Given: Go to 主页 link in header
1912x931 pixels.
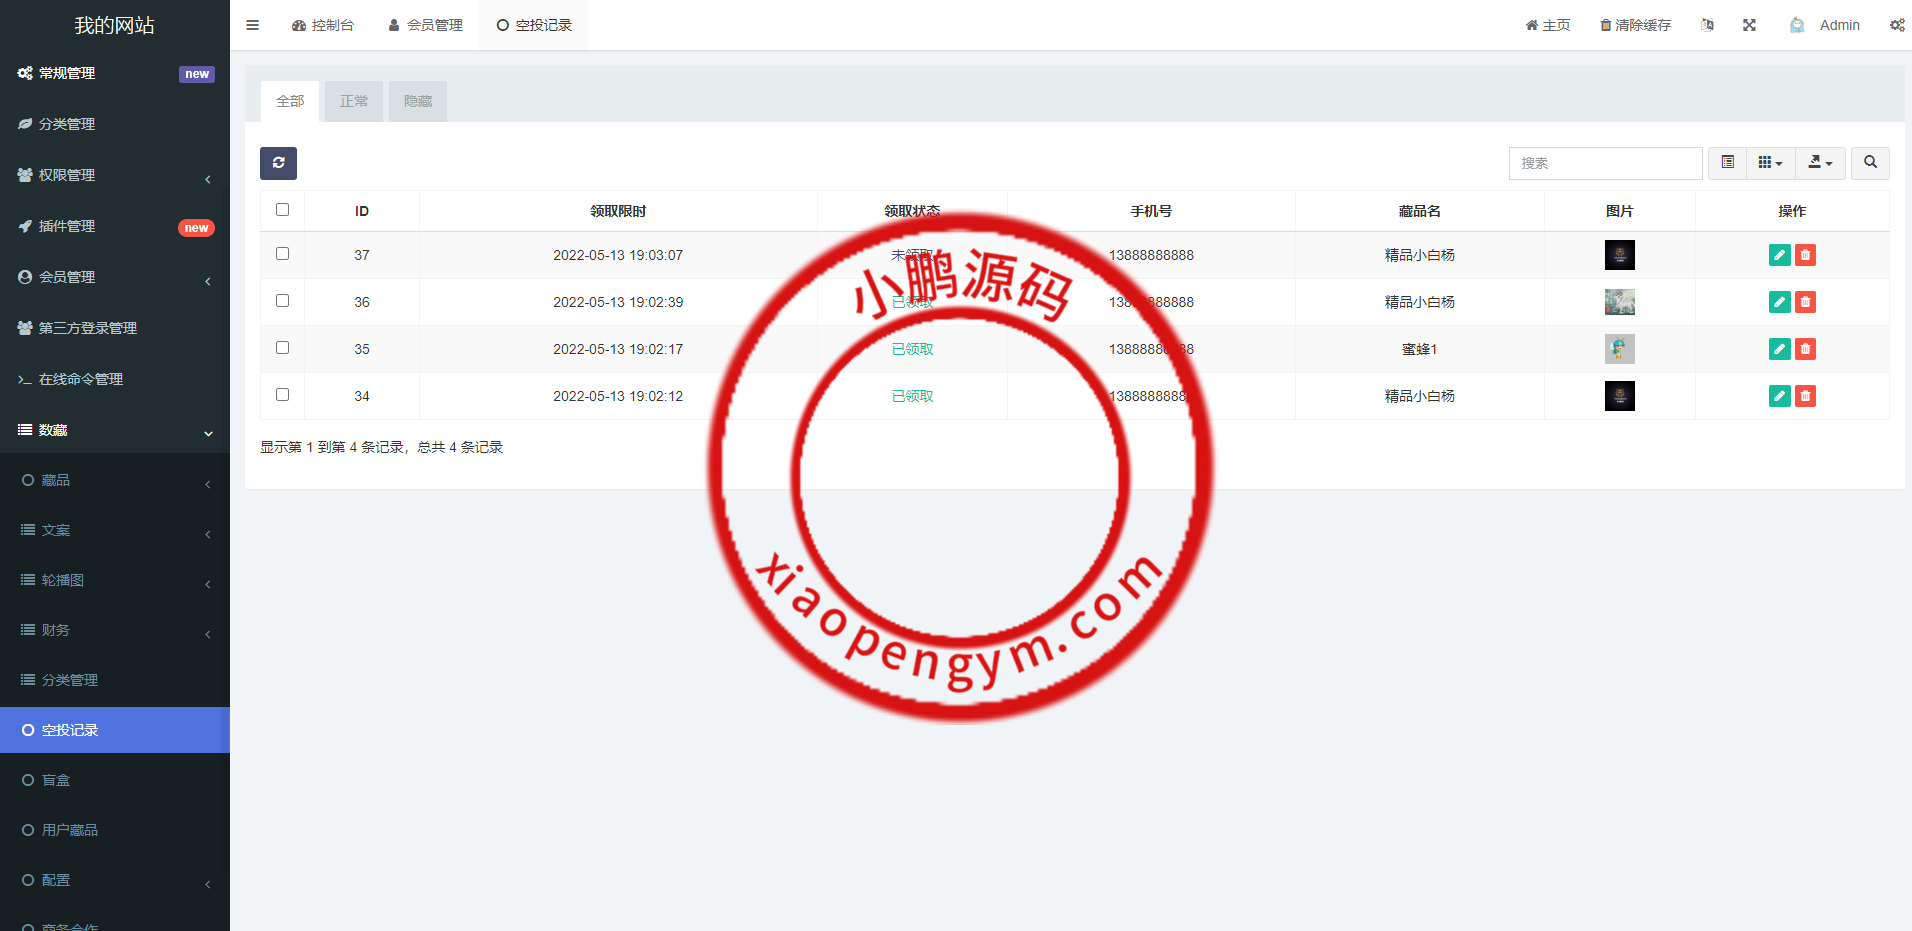Looking at the screenshot, I should click(x=1547, y=25).
